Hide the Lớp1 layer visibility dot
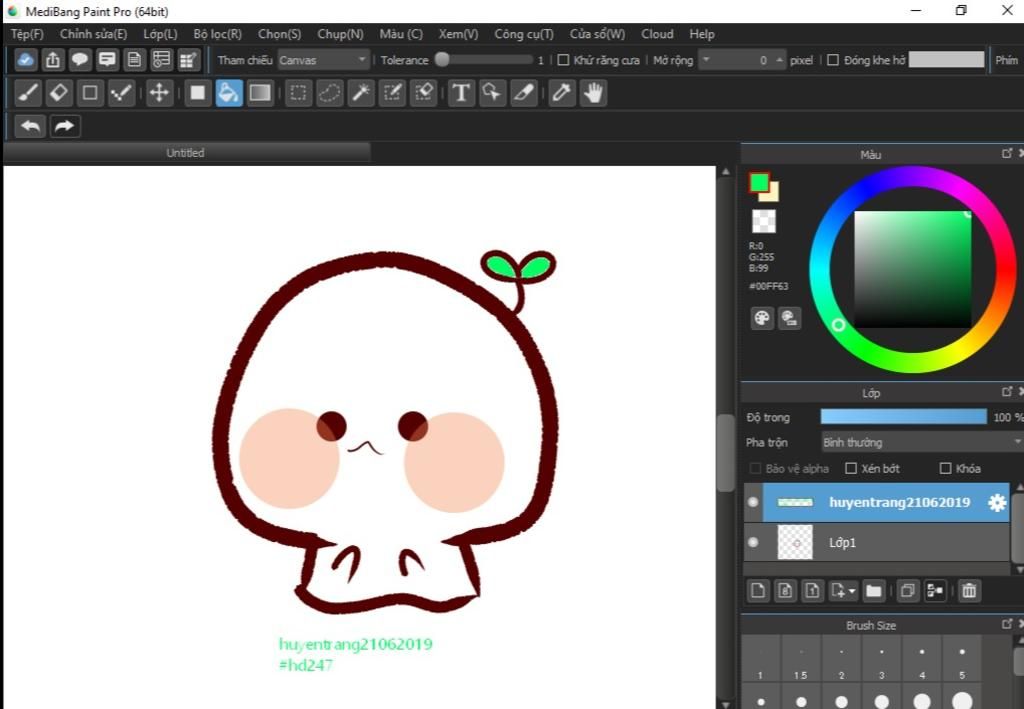Image resolution: width=1024 pixels, height=709 pixels. (x=753, y=542)
